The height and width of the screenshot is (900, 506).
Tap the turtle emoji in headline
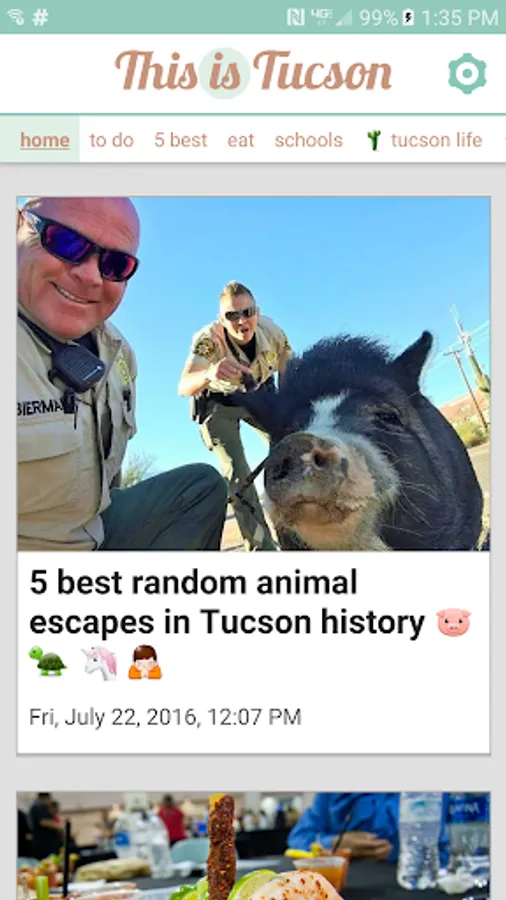(48, 661)
